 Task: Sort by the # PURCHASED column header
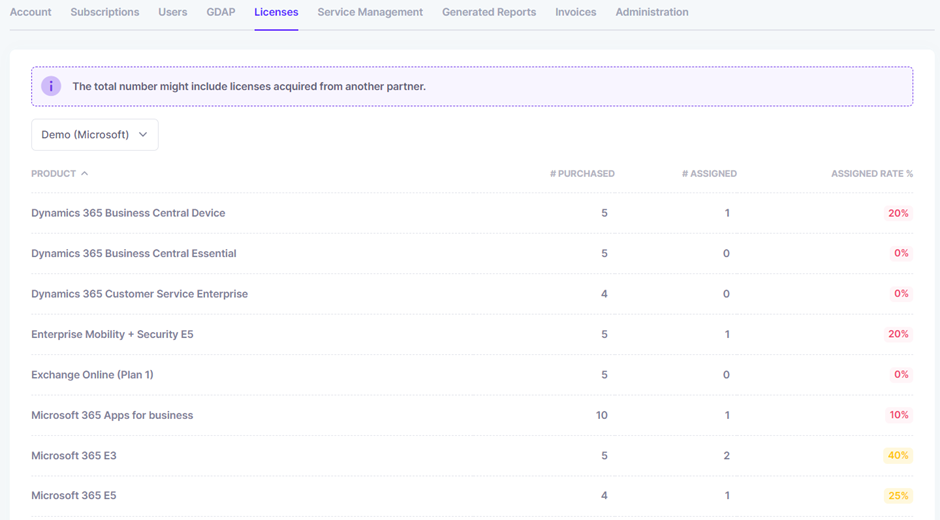pos(582,173)
